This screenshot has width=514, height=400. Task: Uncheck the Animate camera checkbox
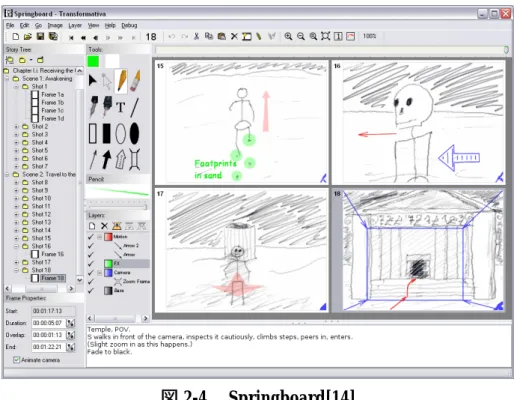(x=16, y=360)
